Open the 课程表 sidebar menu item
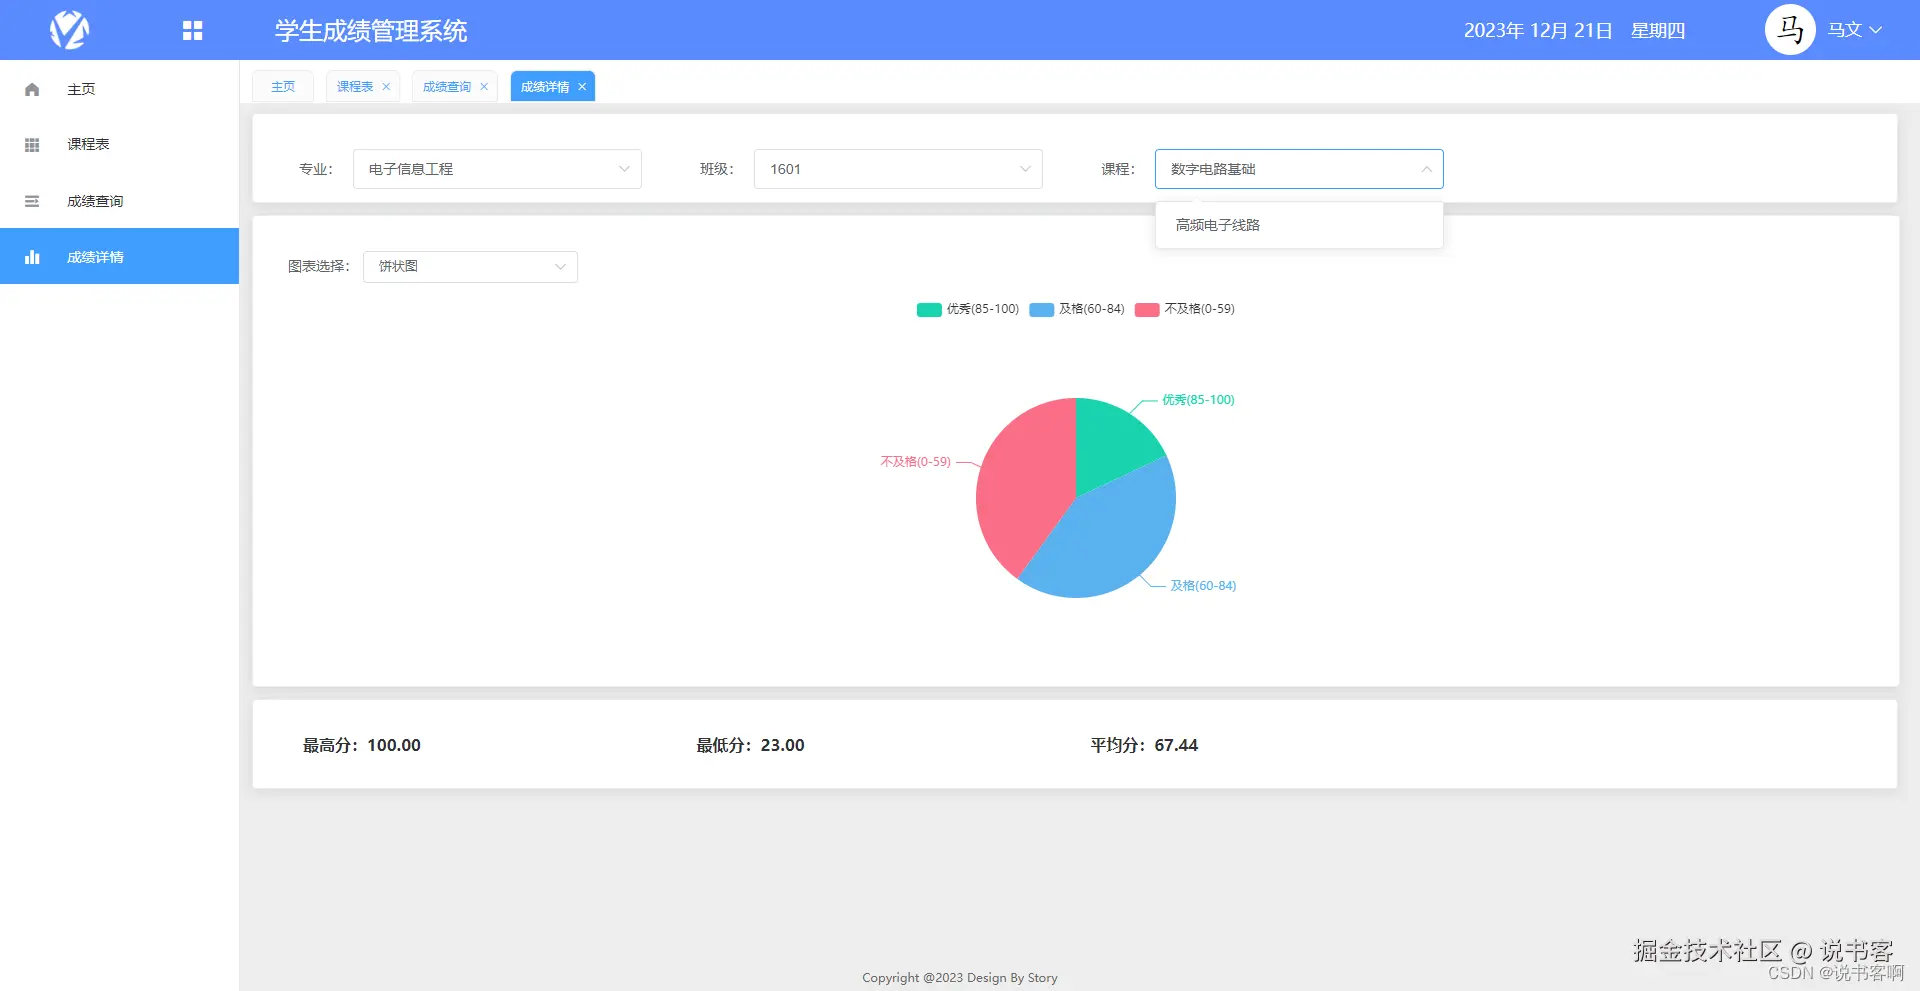This screenshot has width=1920, height=991. pos(120,145)
